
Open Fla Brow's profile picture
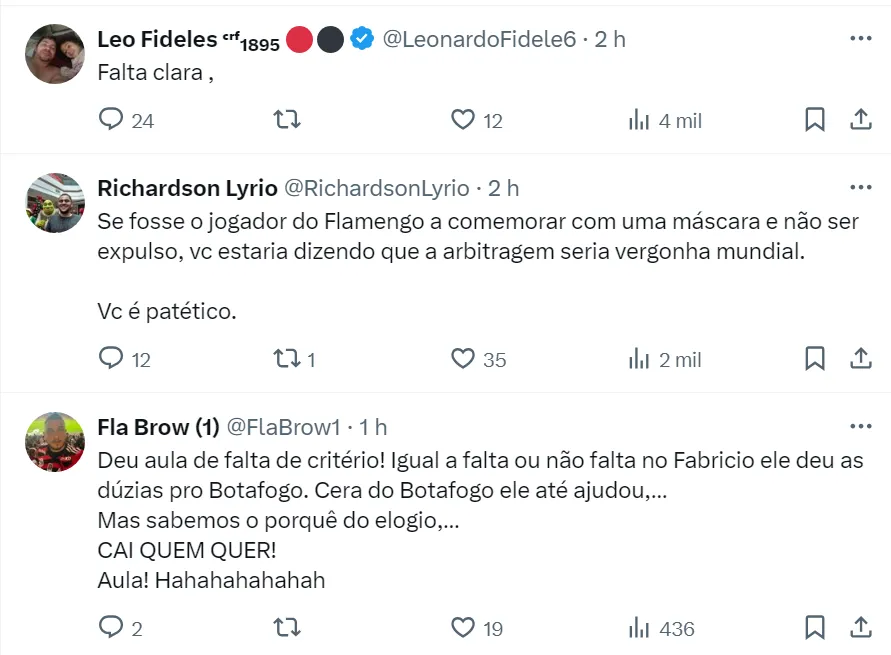pyautogui.click(x=54, y=441)
